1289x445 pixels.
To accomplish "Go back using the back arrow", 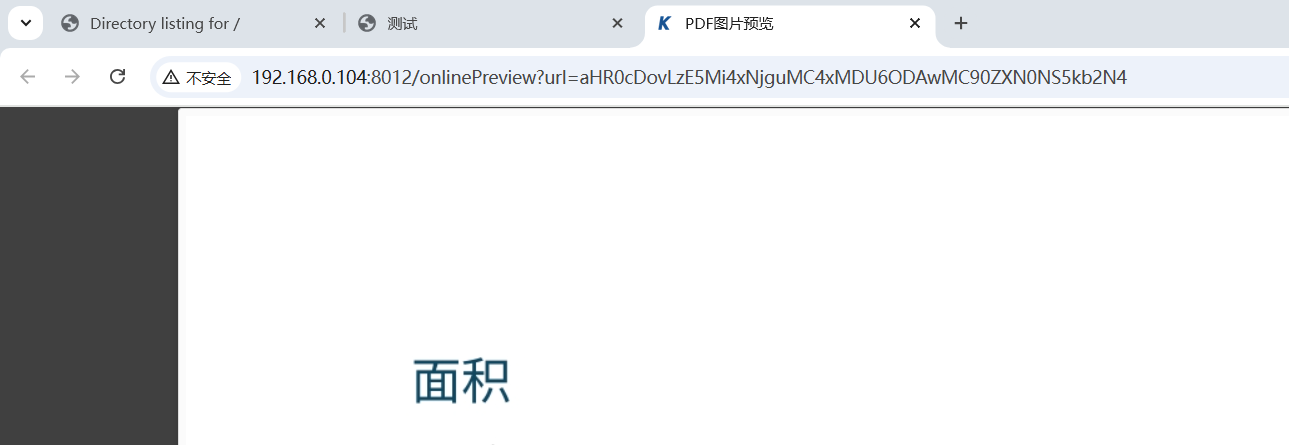I will pyautogui.click(x=27, y=77).
